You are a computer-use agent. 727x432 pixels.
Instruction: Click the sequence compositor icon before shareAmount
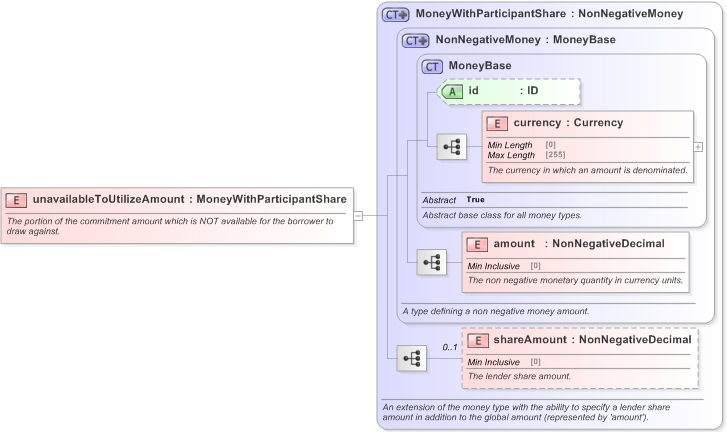coord(412,358)
